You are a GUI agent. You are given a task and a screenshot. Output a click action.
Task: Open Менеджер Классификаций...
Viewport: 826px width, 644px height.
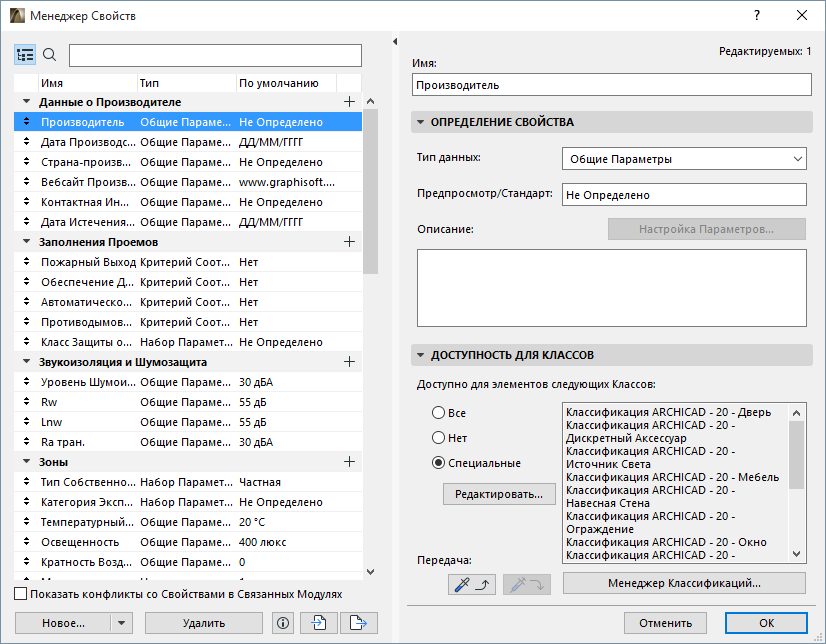[684, 583]
